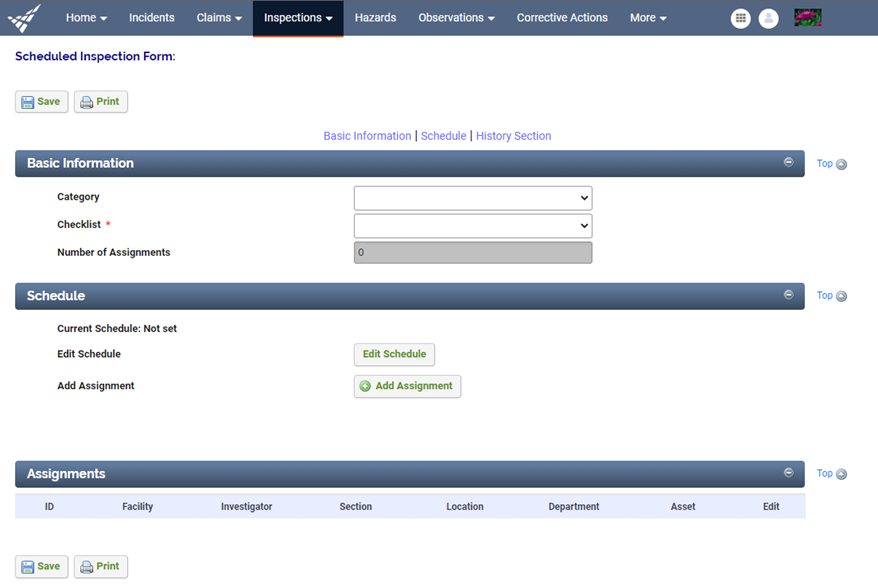Open the Observations menu
878x587 pixels.
pos(455,17)
